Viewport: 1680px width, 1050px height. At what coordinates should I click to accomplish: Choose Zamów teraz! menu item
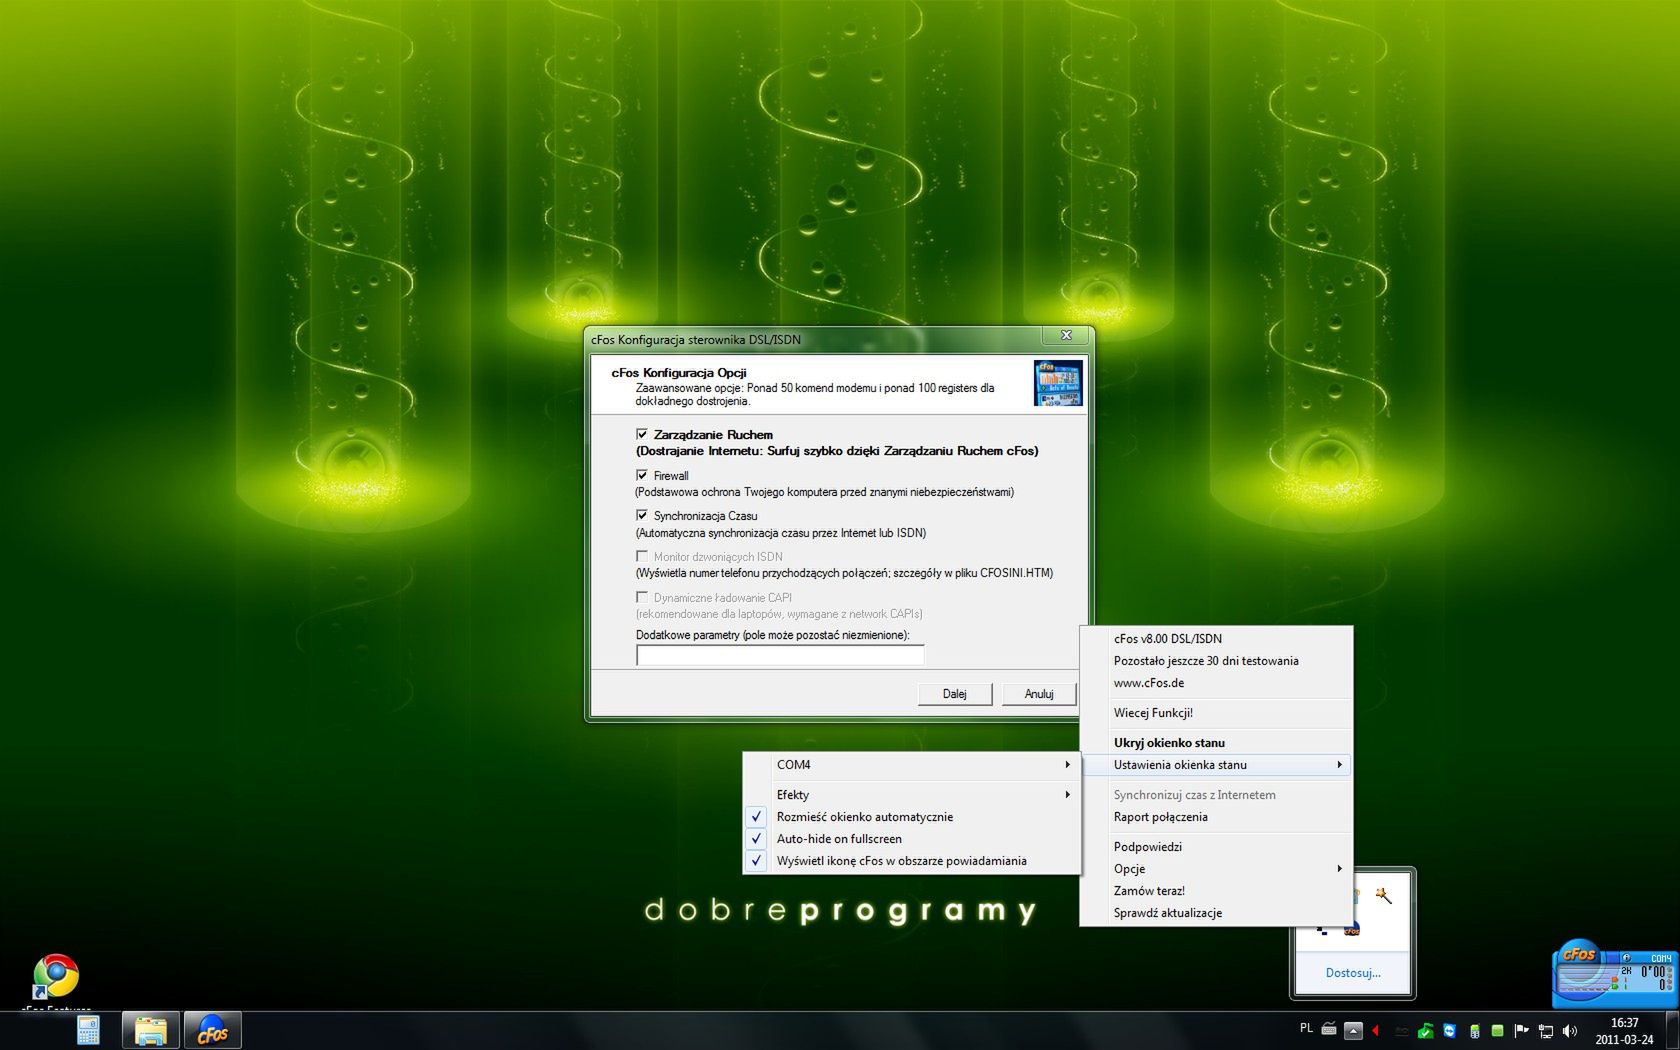[1216, 891]
